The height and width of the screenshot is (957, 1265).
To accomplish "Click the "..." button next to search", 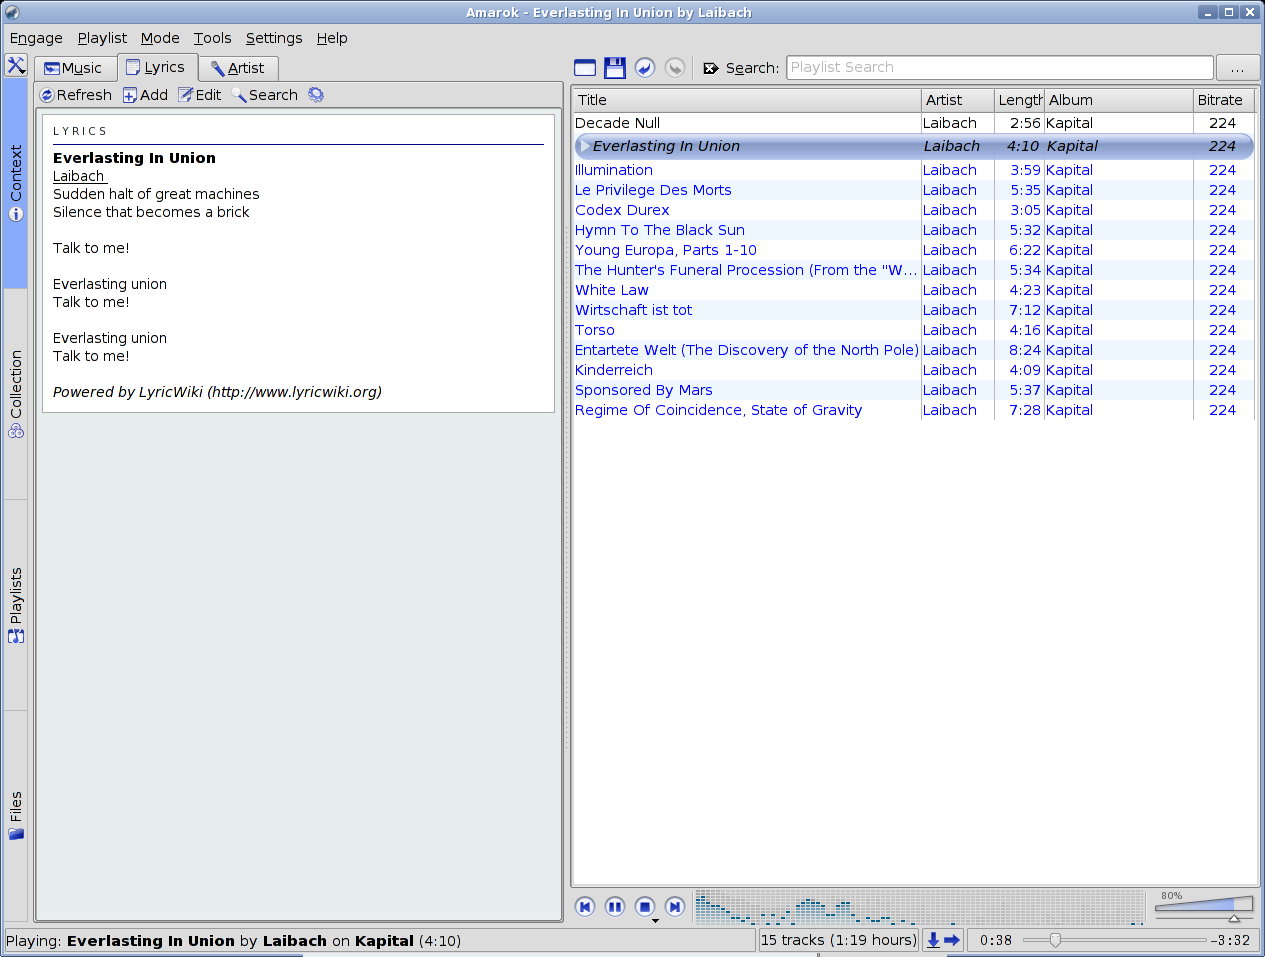I will coord(1238,68).
